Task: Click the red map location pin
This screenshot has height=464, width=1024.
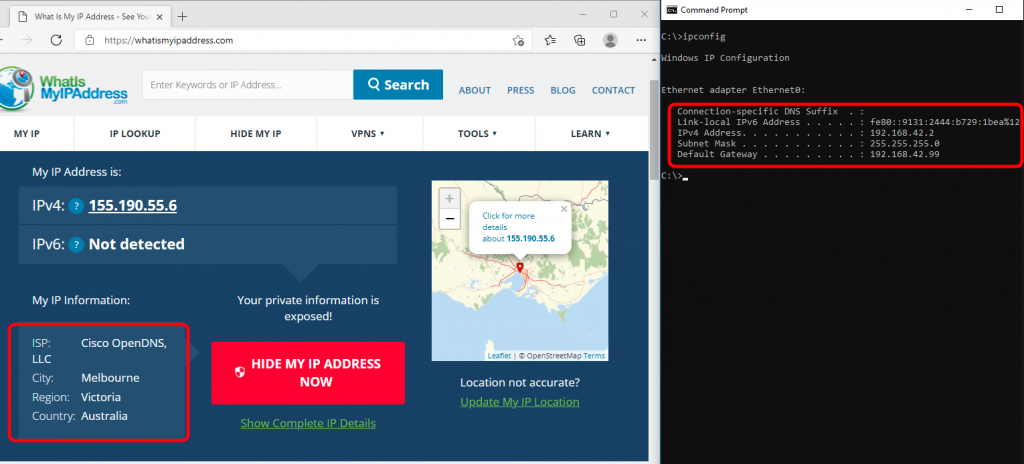Action: point(520,267)
